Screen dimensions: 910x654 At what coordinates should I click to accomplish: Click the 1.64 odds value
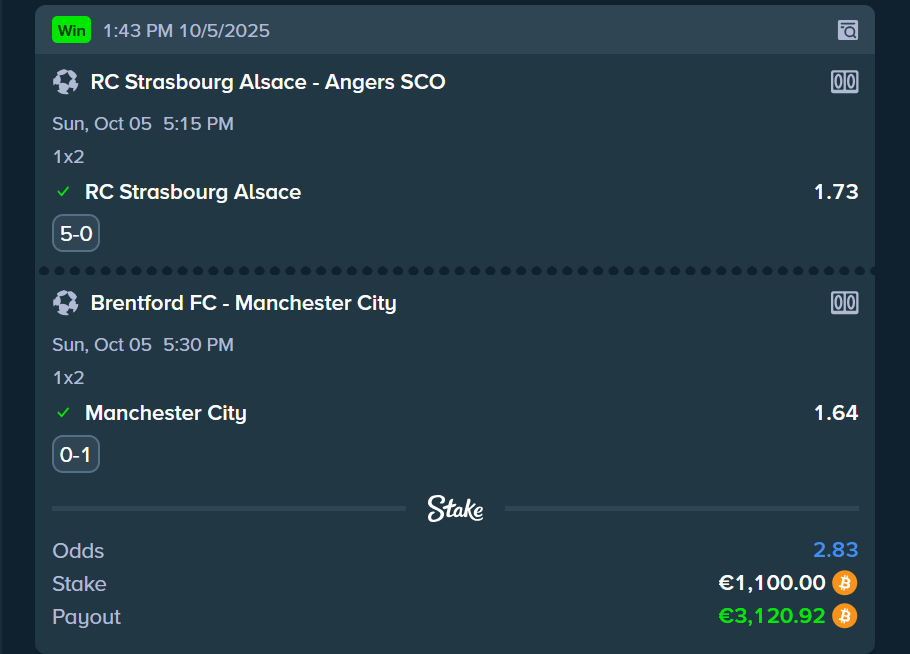[x=836, y=413]
